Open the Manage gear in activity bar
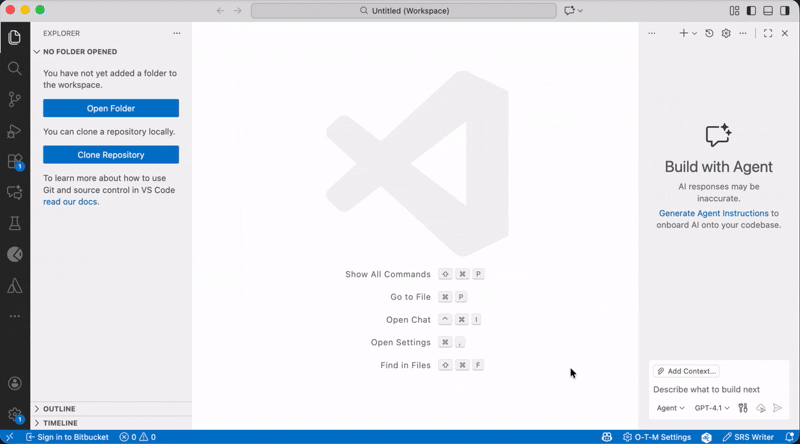This screenshot has width=800, height=444. 15,415
